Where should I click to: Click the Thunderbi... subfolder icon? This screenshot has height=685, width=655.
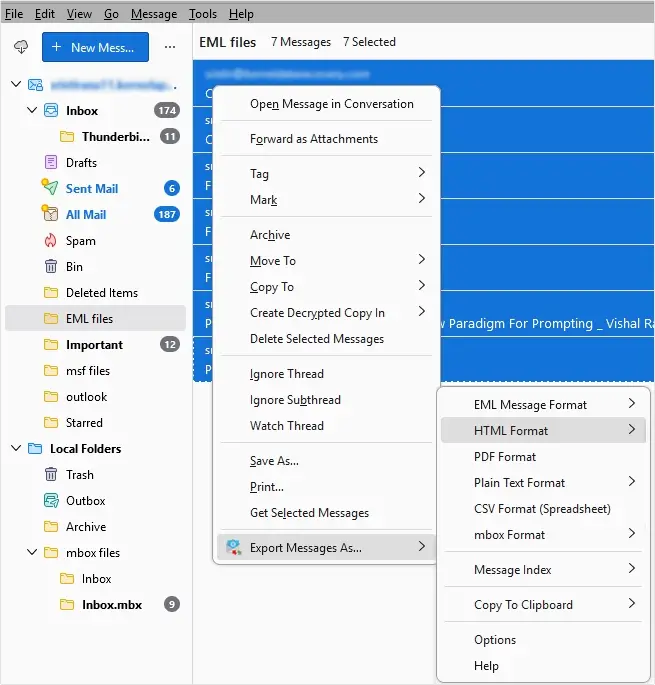point(67,137)
